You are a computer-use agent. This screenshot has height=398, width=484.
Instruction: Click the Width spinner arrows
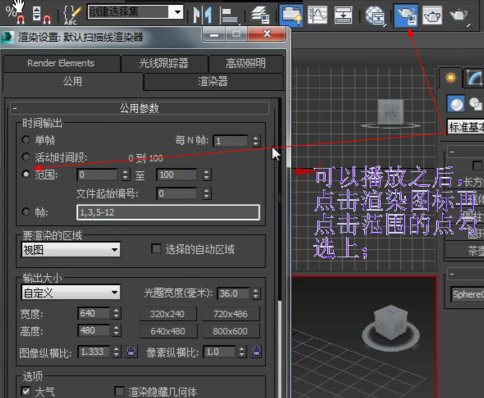[x=116, y=313]
